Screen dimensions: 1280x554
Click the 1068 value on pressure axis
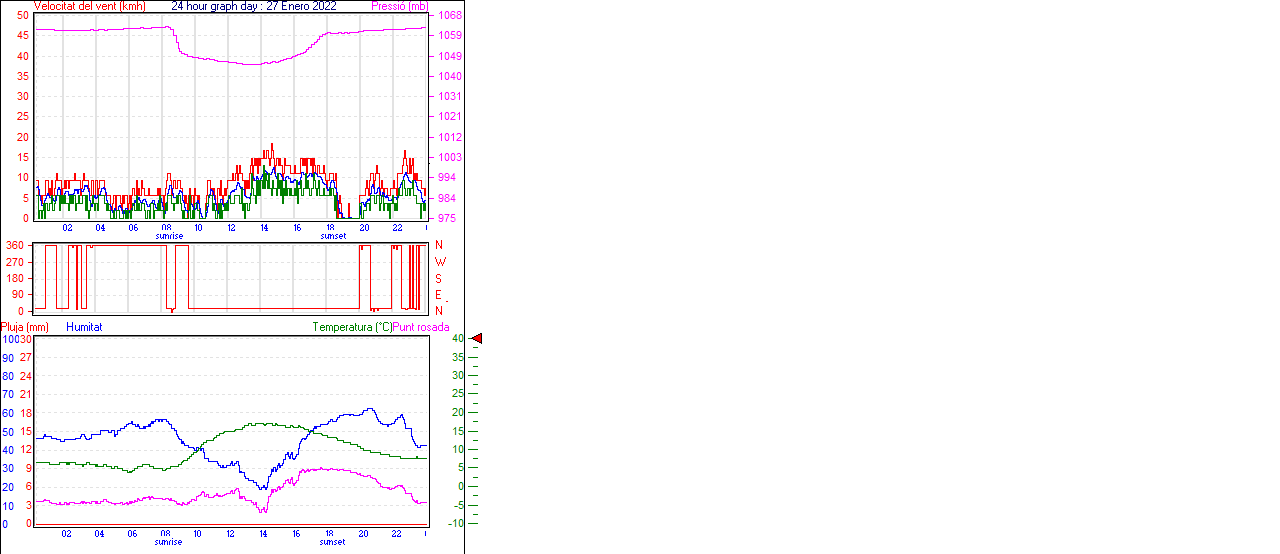click(449, 16)
